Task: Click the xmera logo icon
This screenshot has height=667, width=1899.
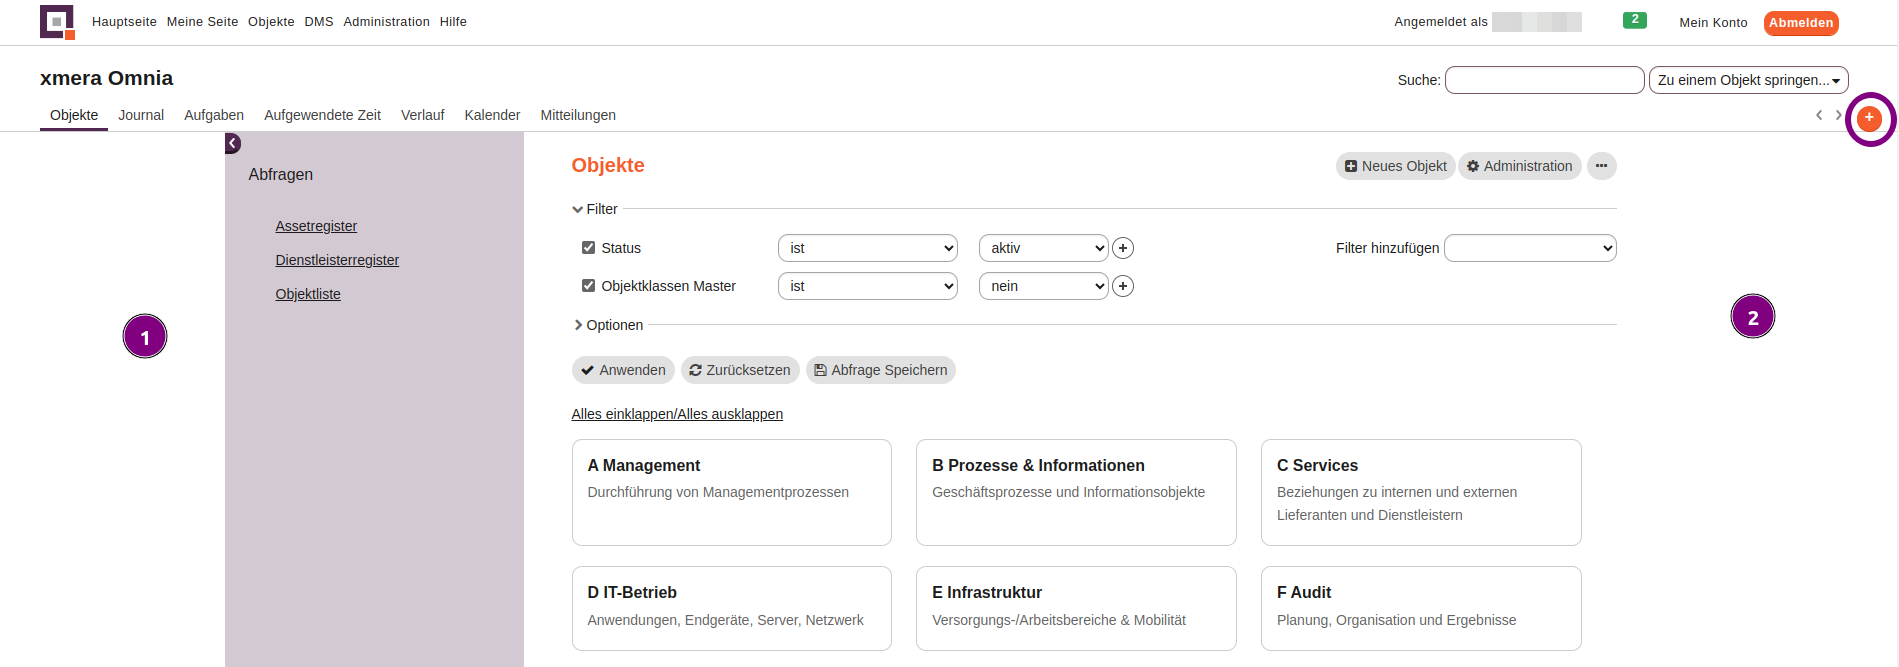Action: click(x=57, y=22)
